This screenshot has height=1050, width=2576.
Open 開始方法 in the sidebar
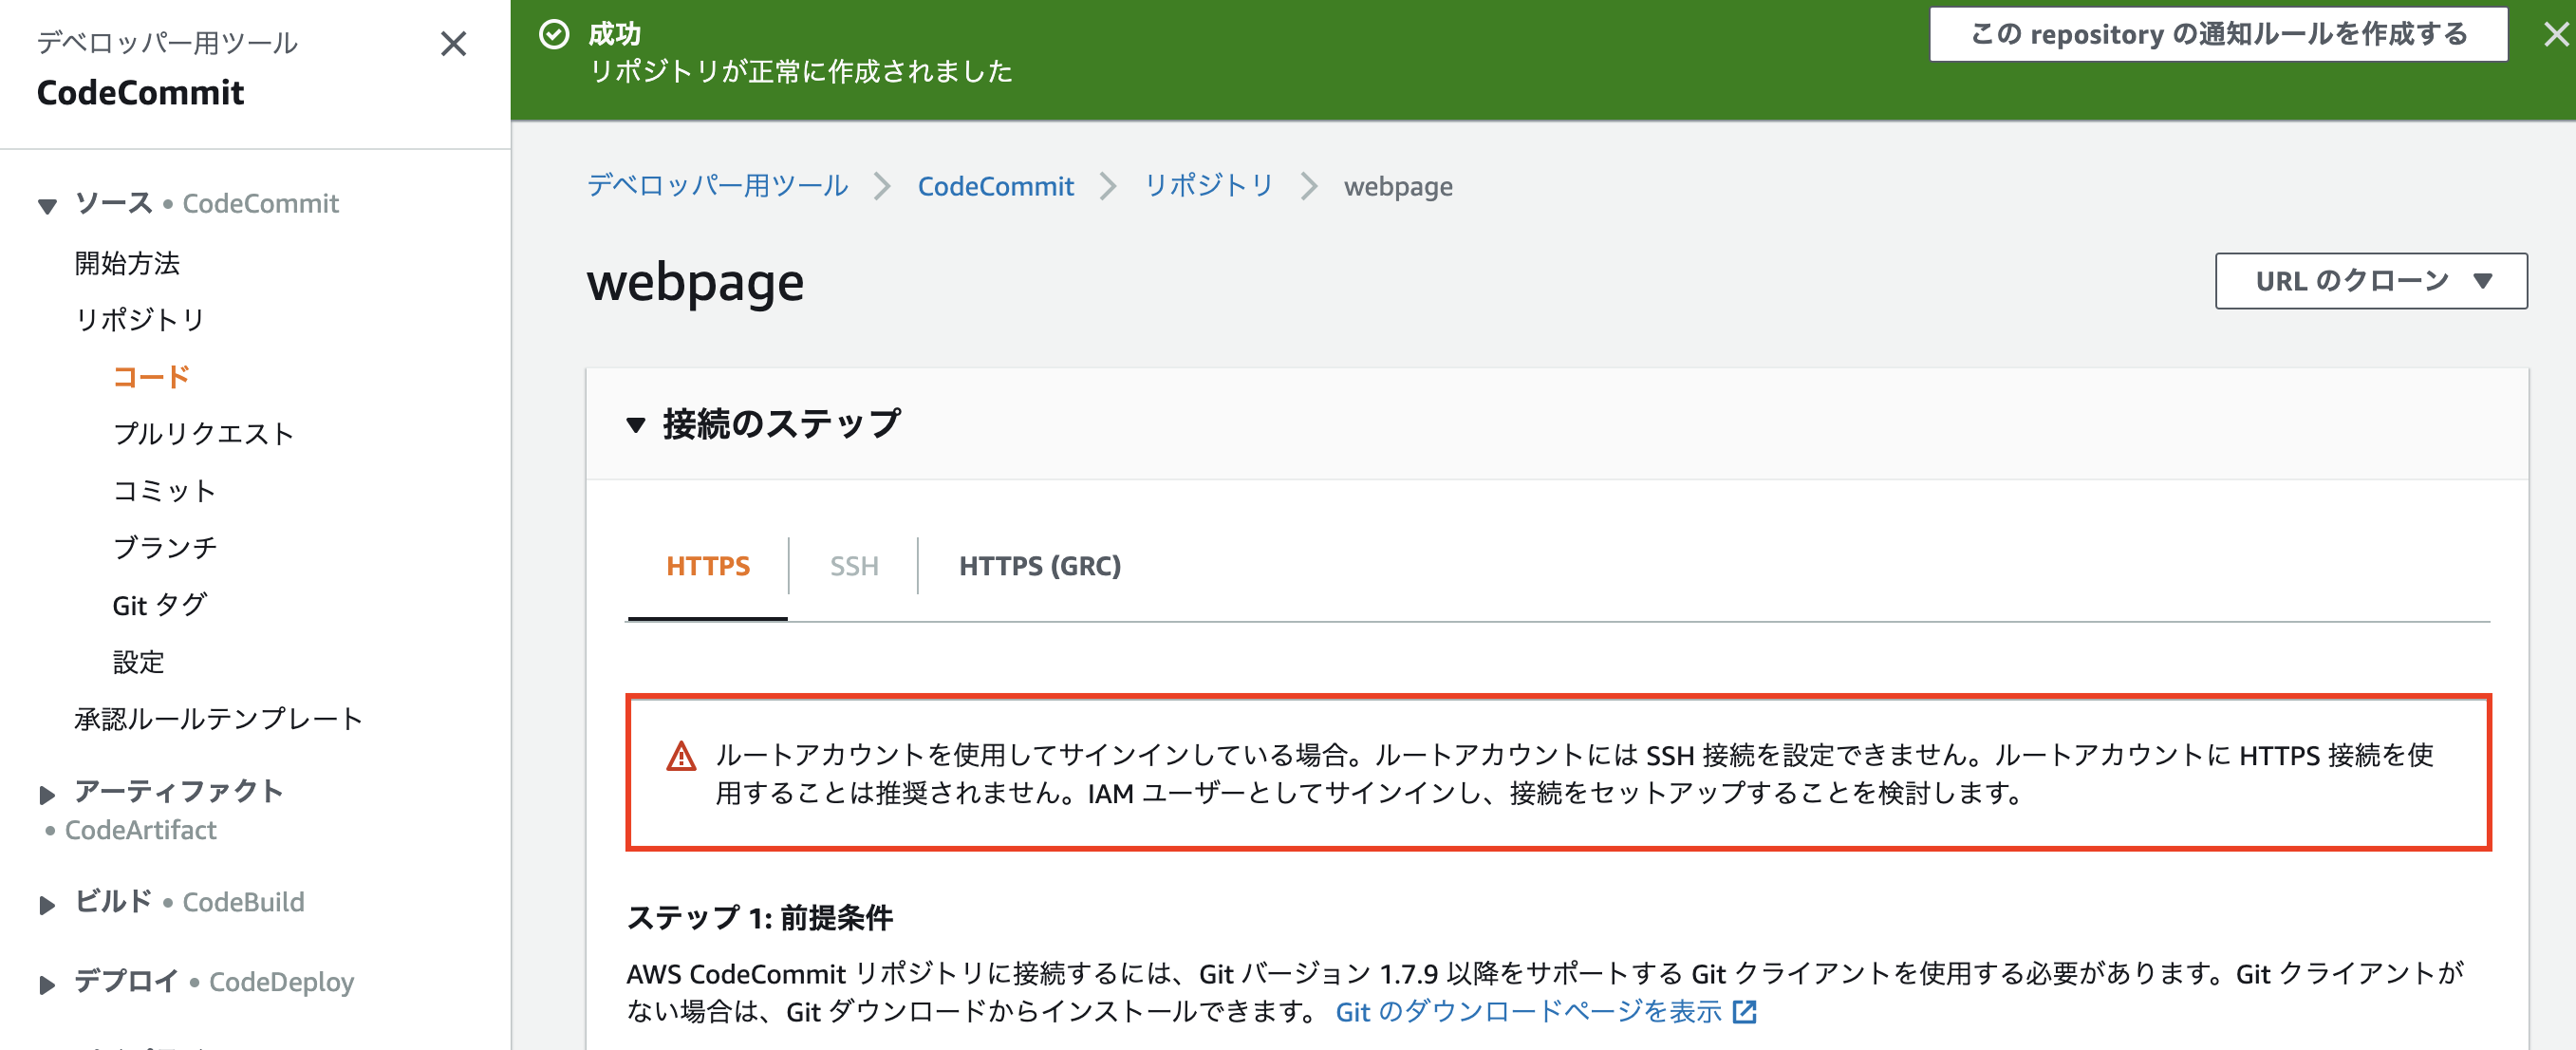pyautogui.click(x=127, y=263)
